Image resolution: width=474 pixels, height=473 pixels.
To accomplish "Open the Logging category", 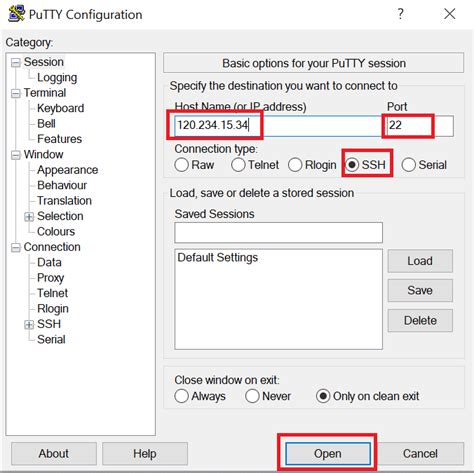I will (x=57, y=77).
